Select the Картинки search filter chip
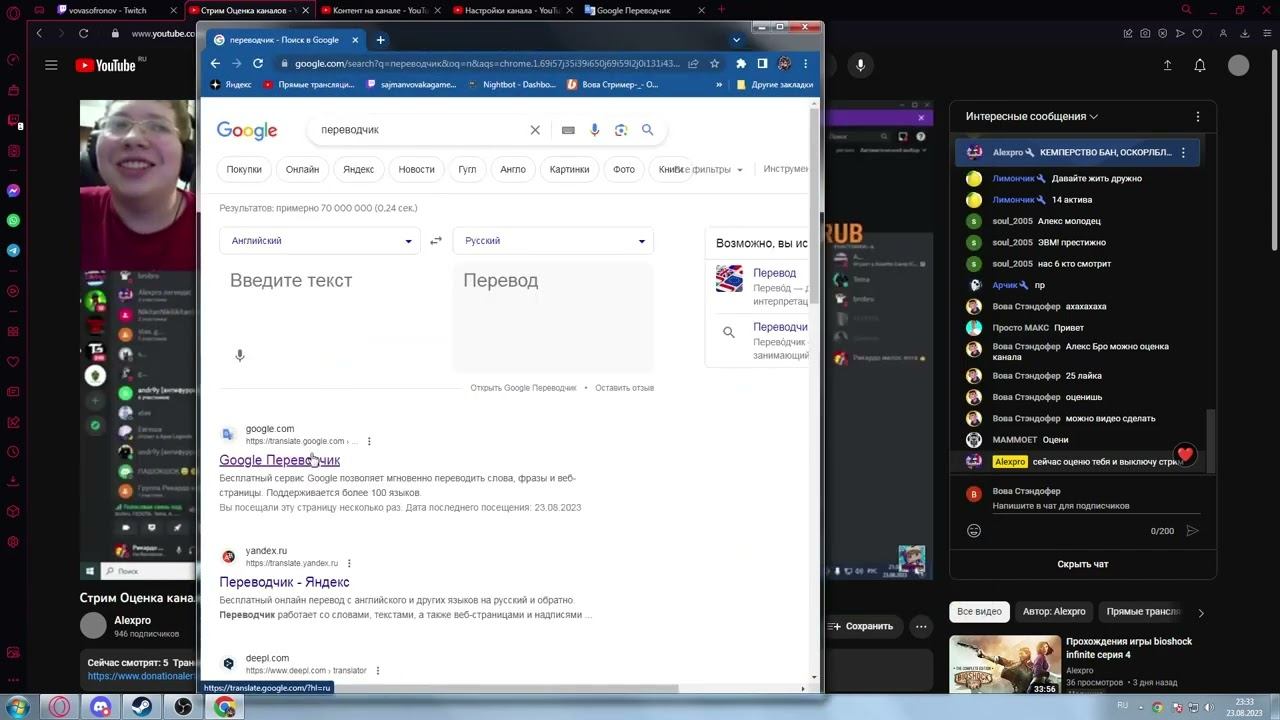Image resolution: width=1280 pixels, height=720 pixels. [x=569, y=169]
